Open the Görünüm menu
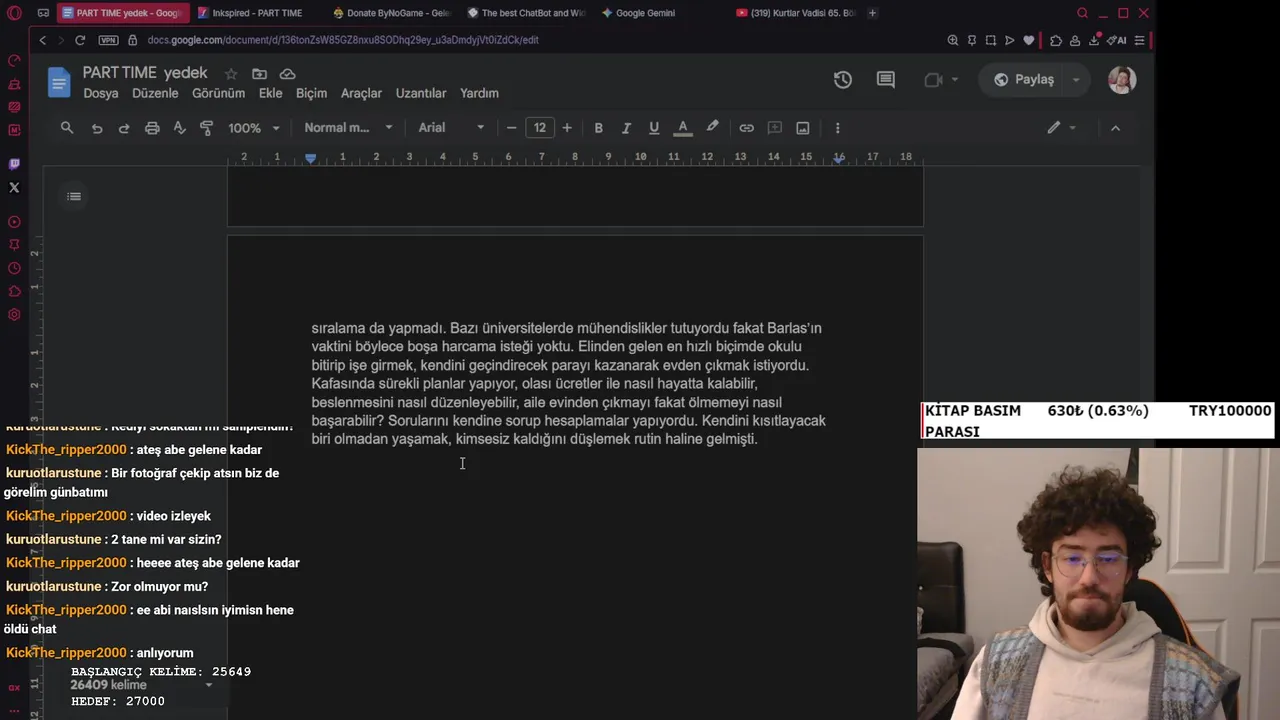Image resolution: width=1280 pixels, height=720 pixels. tap(218, 93)
